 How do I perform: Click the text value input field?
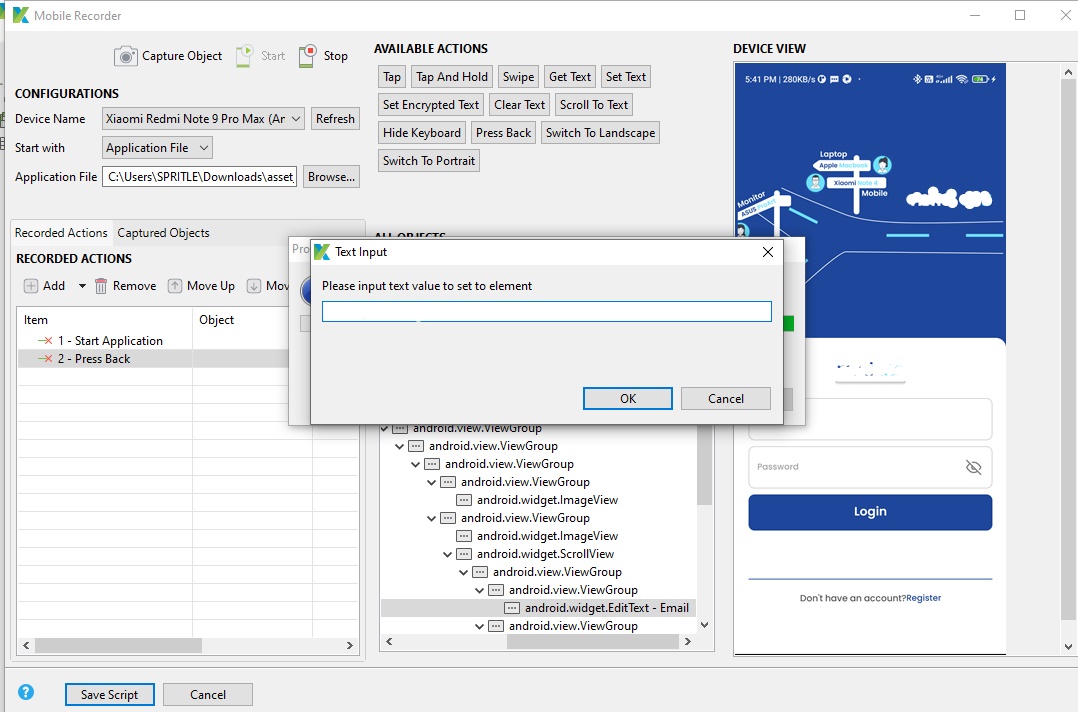tap(547, 312)
